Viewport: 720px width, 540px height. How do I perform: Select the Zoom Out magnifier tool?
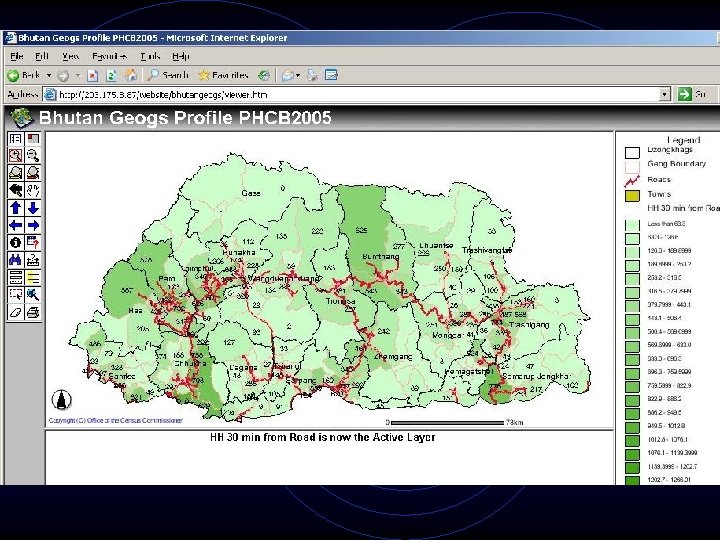[33, 156]
